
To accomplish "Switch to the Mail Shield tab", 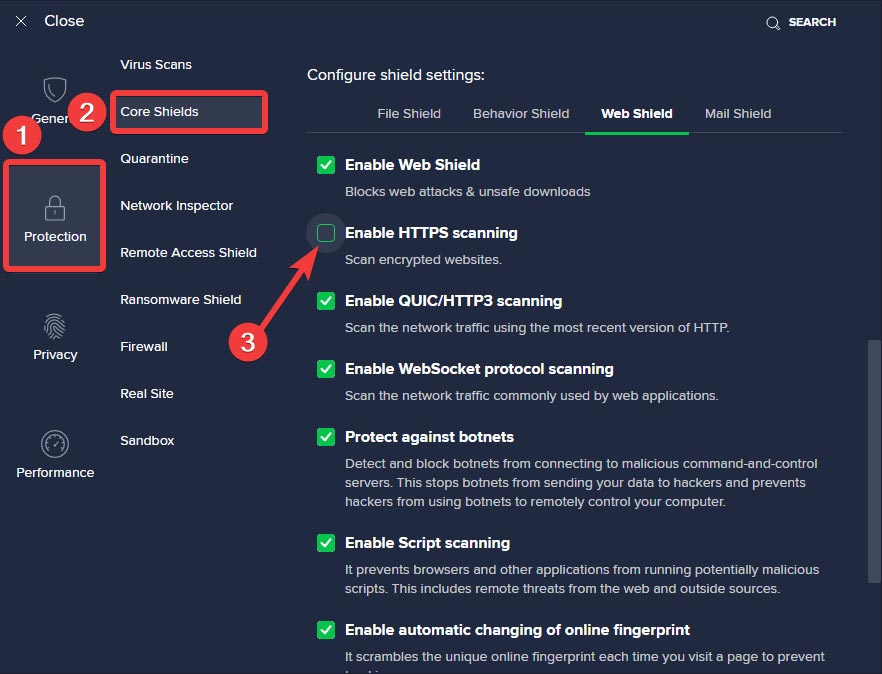I will pyautogui.click(x=738, y=113).
